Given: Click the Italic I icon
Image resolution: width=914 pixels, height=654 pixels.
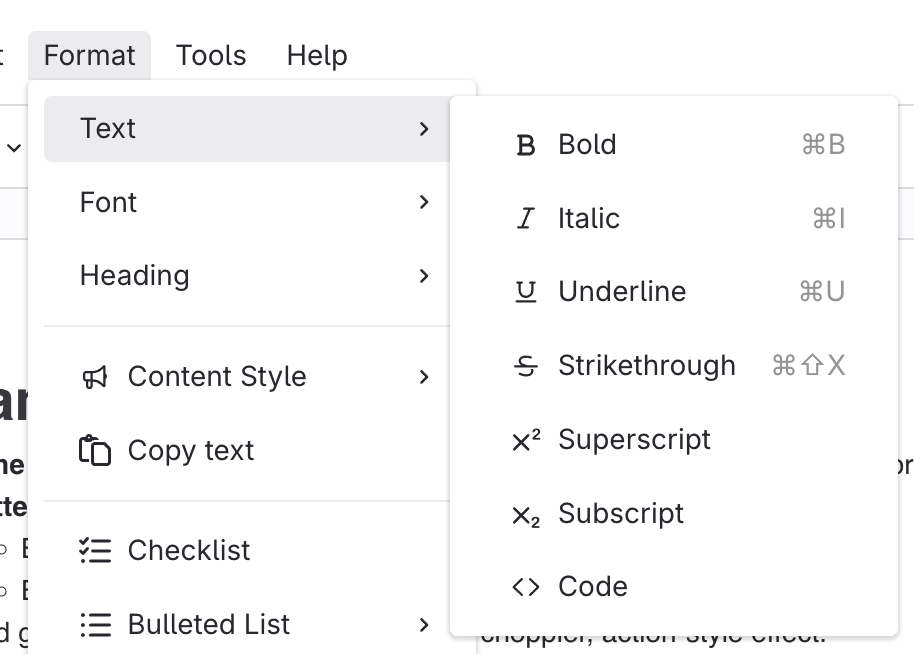Looking at the screenshot, I should click(x=526, y=219).
